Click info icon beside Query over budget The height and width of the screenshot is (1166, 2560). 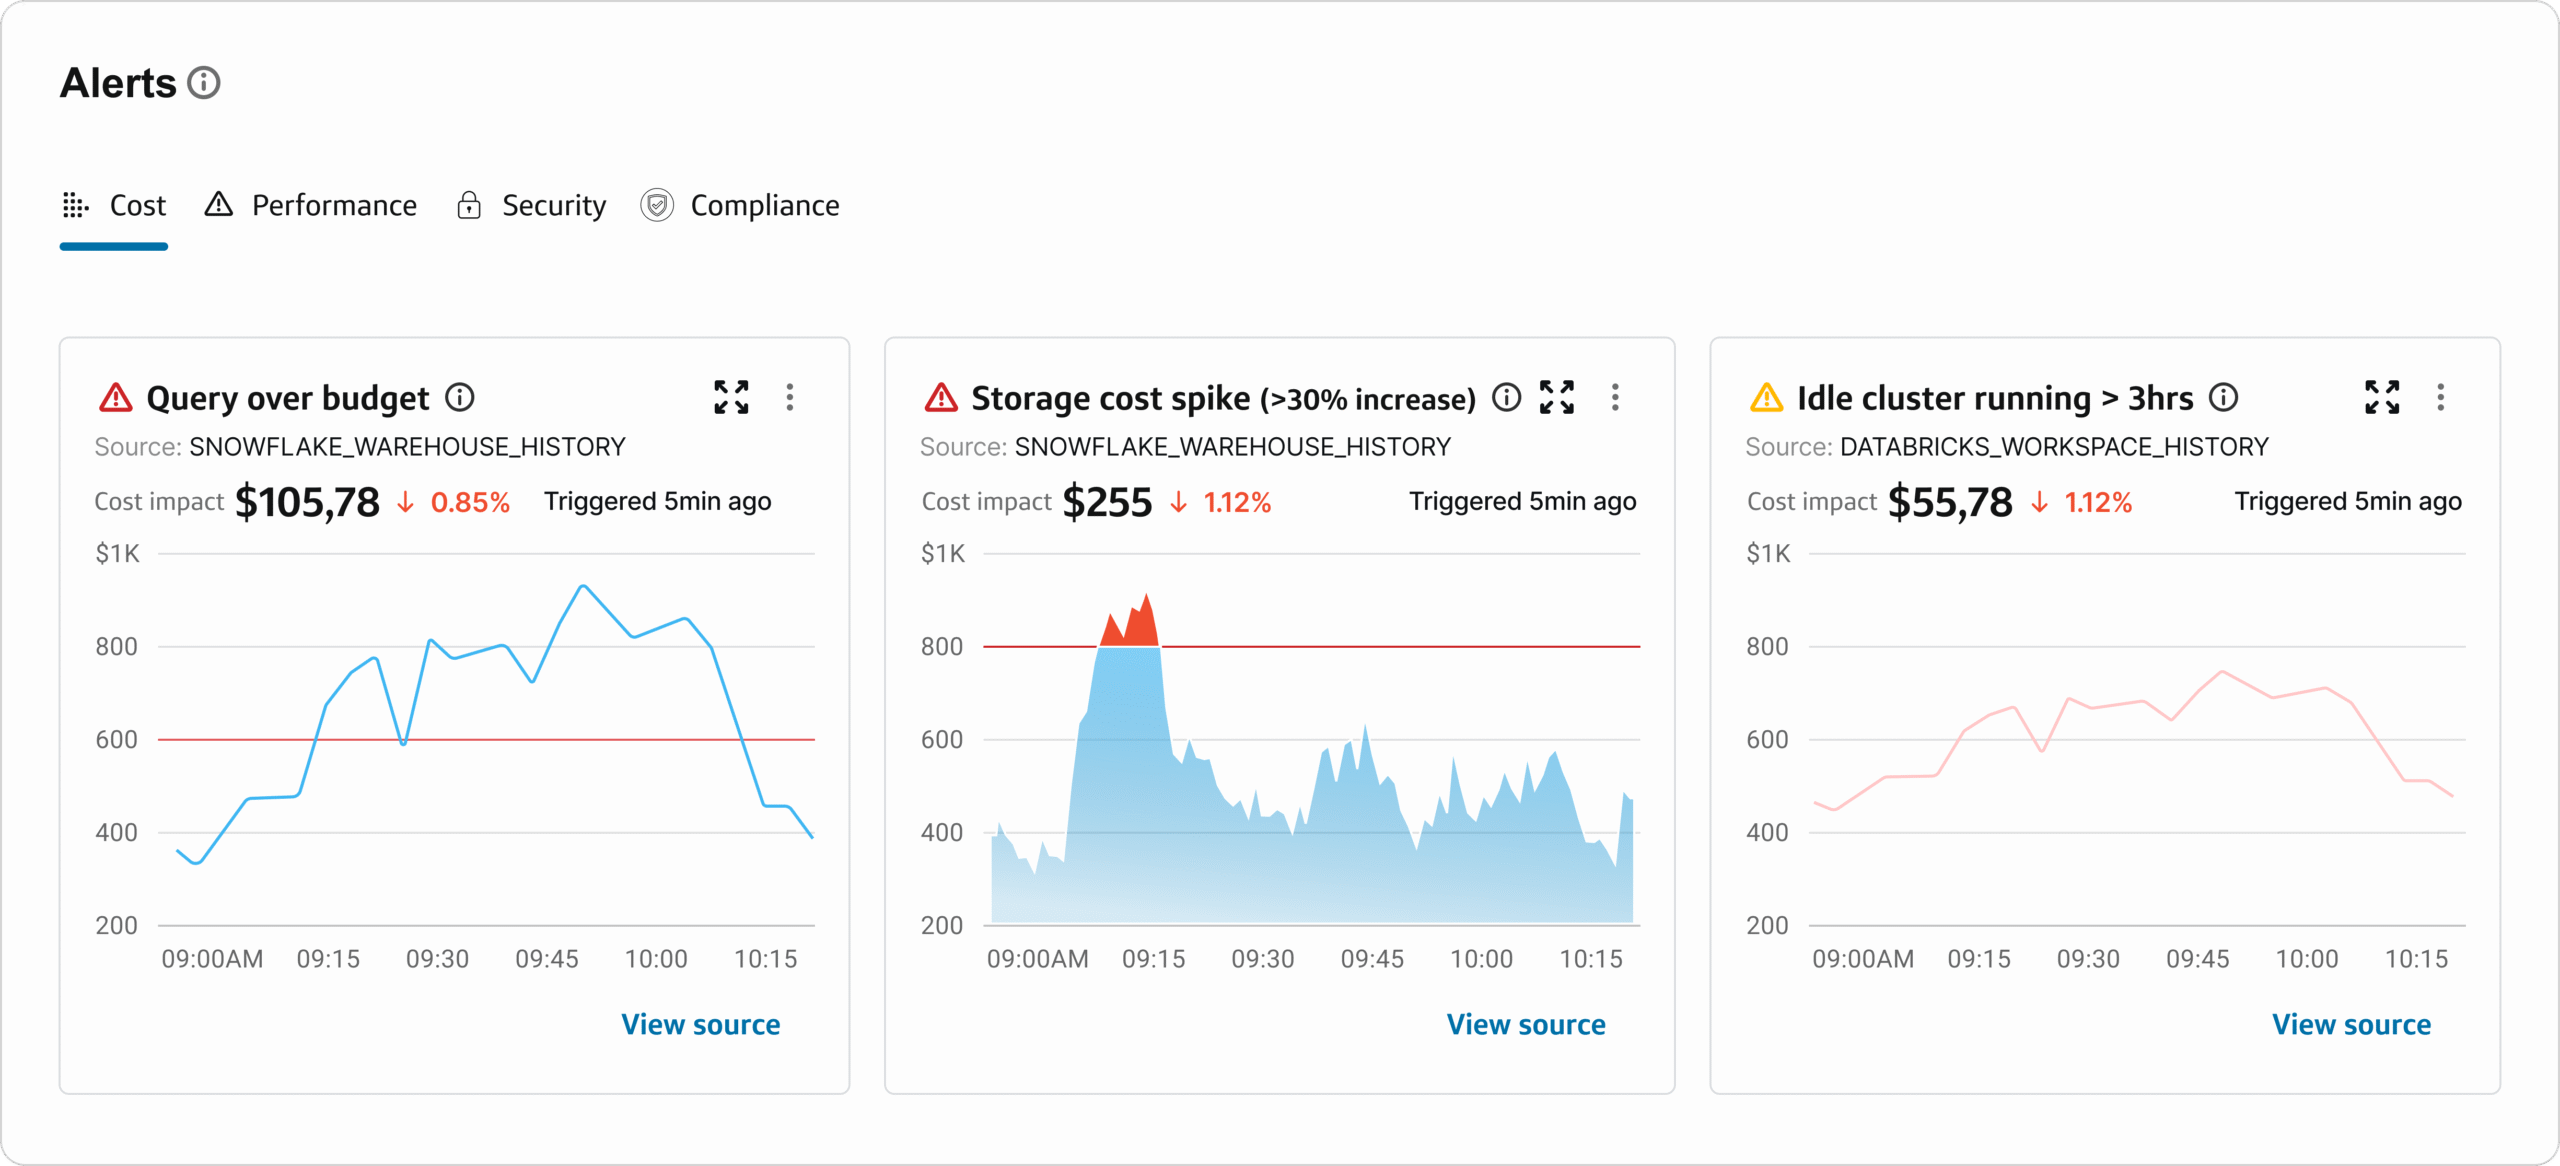pos(460,397)
